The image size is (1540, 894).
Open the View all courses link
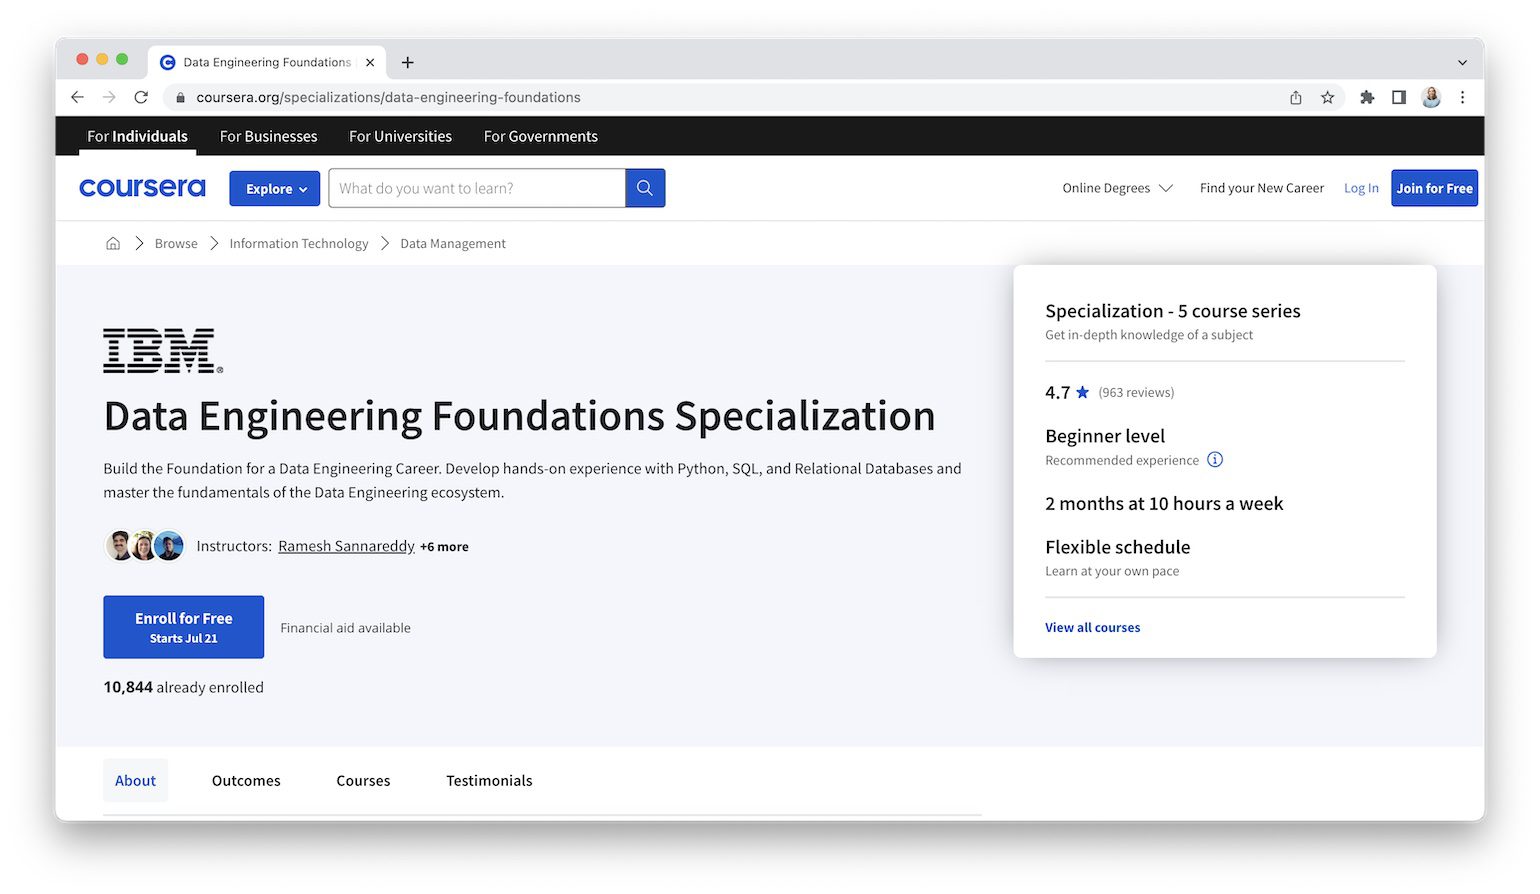(1092, 628)
